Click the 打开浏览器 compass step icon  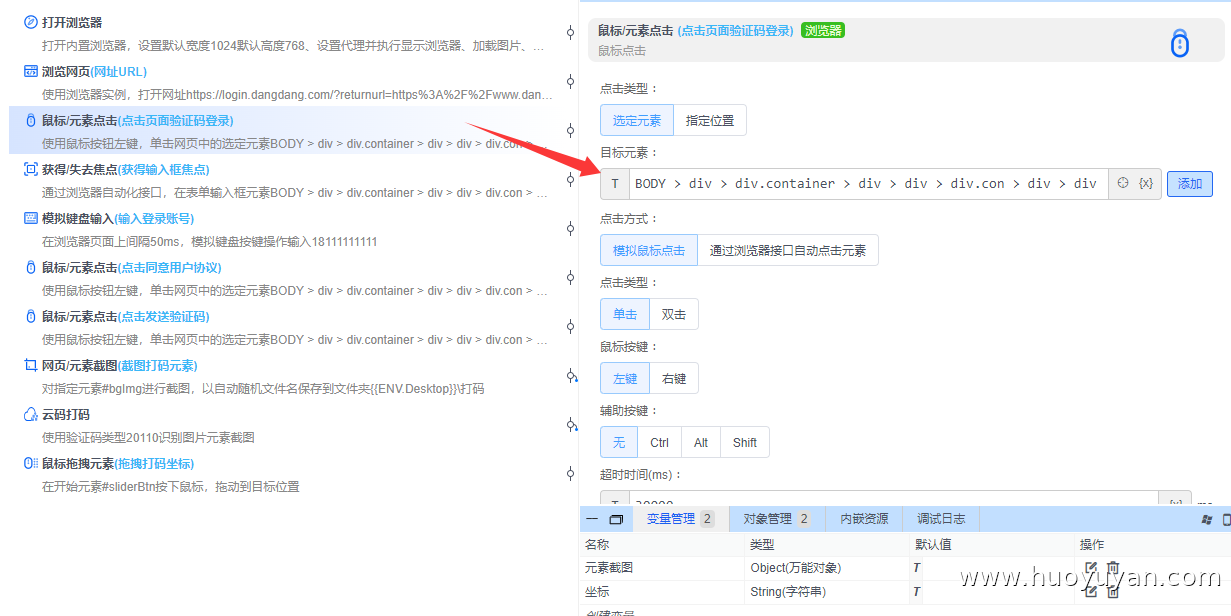(30, 22)
